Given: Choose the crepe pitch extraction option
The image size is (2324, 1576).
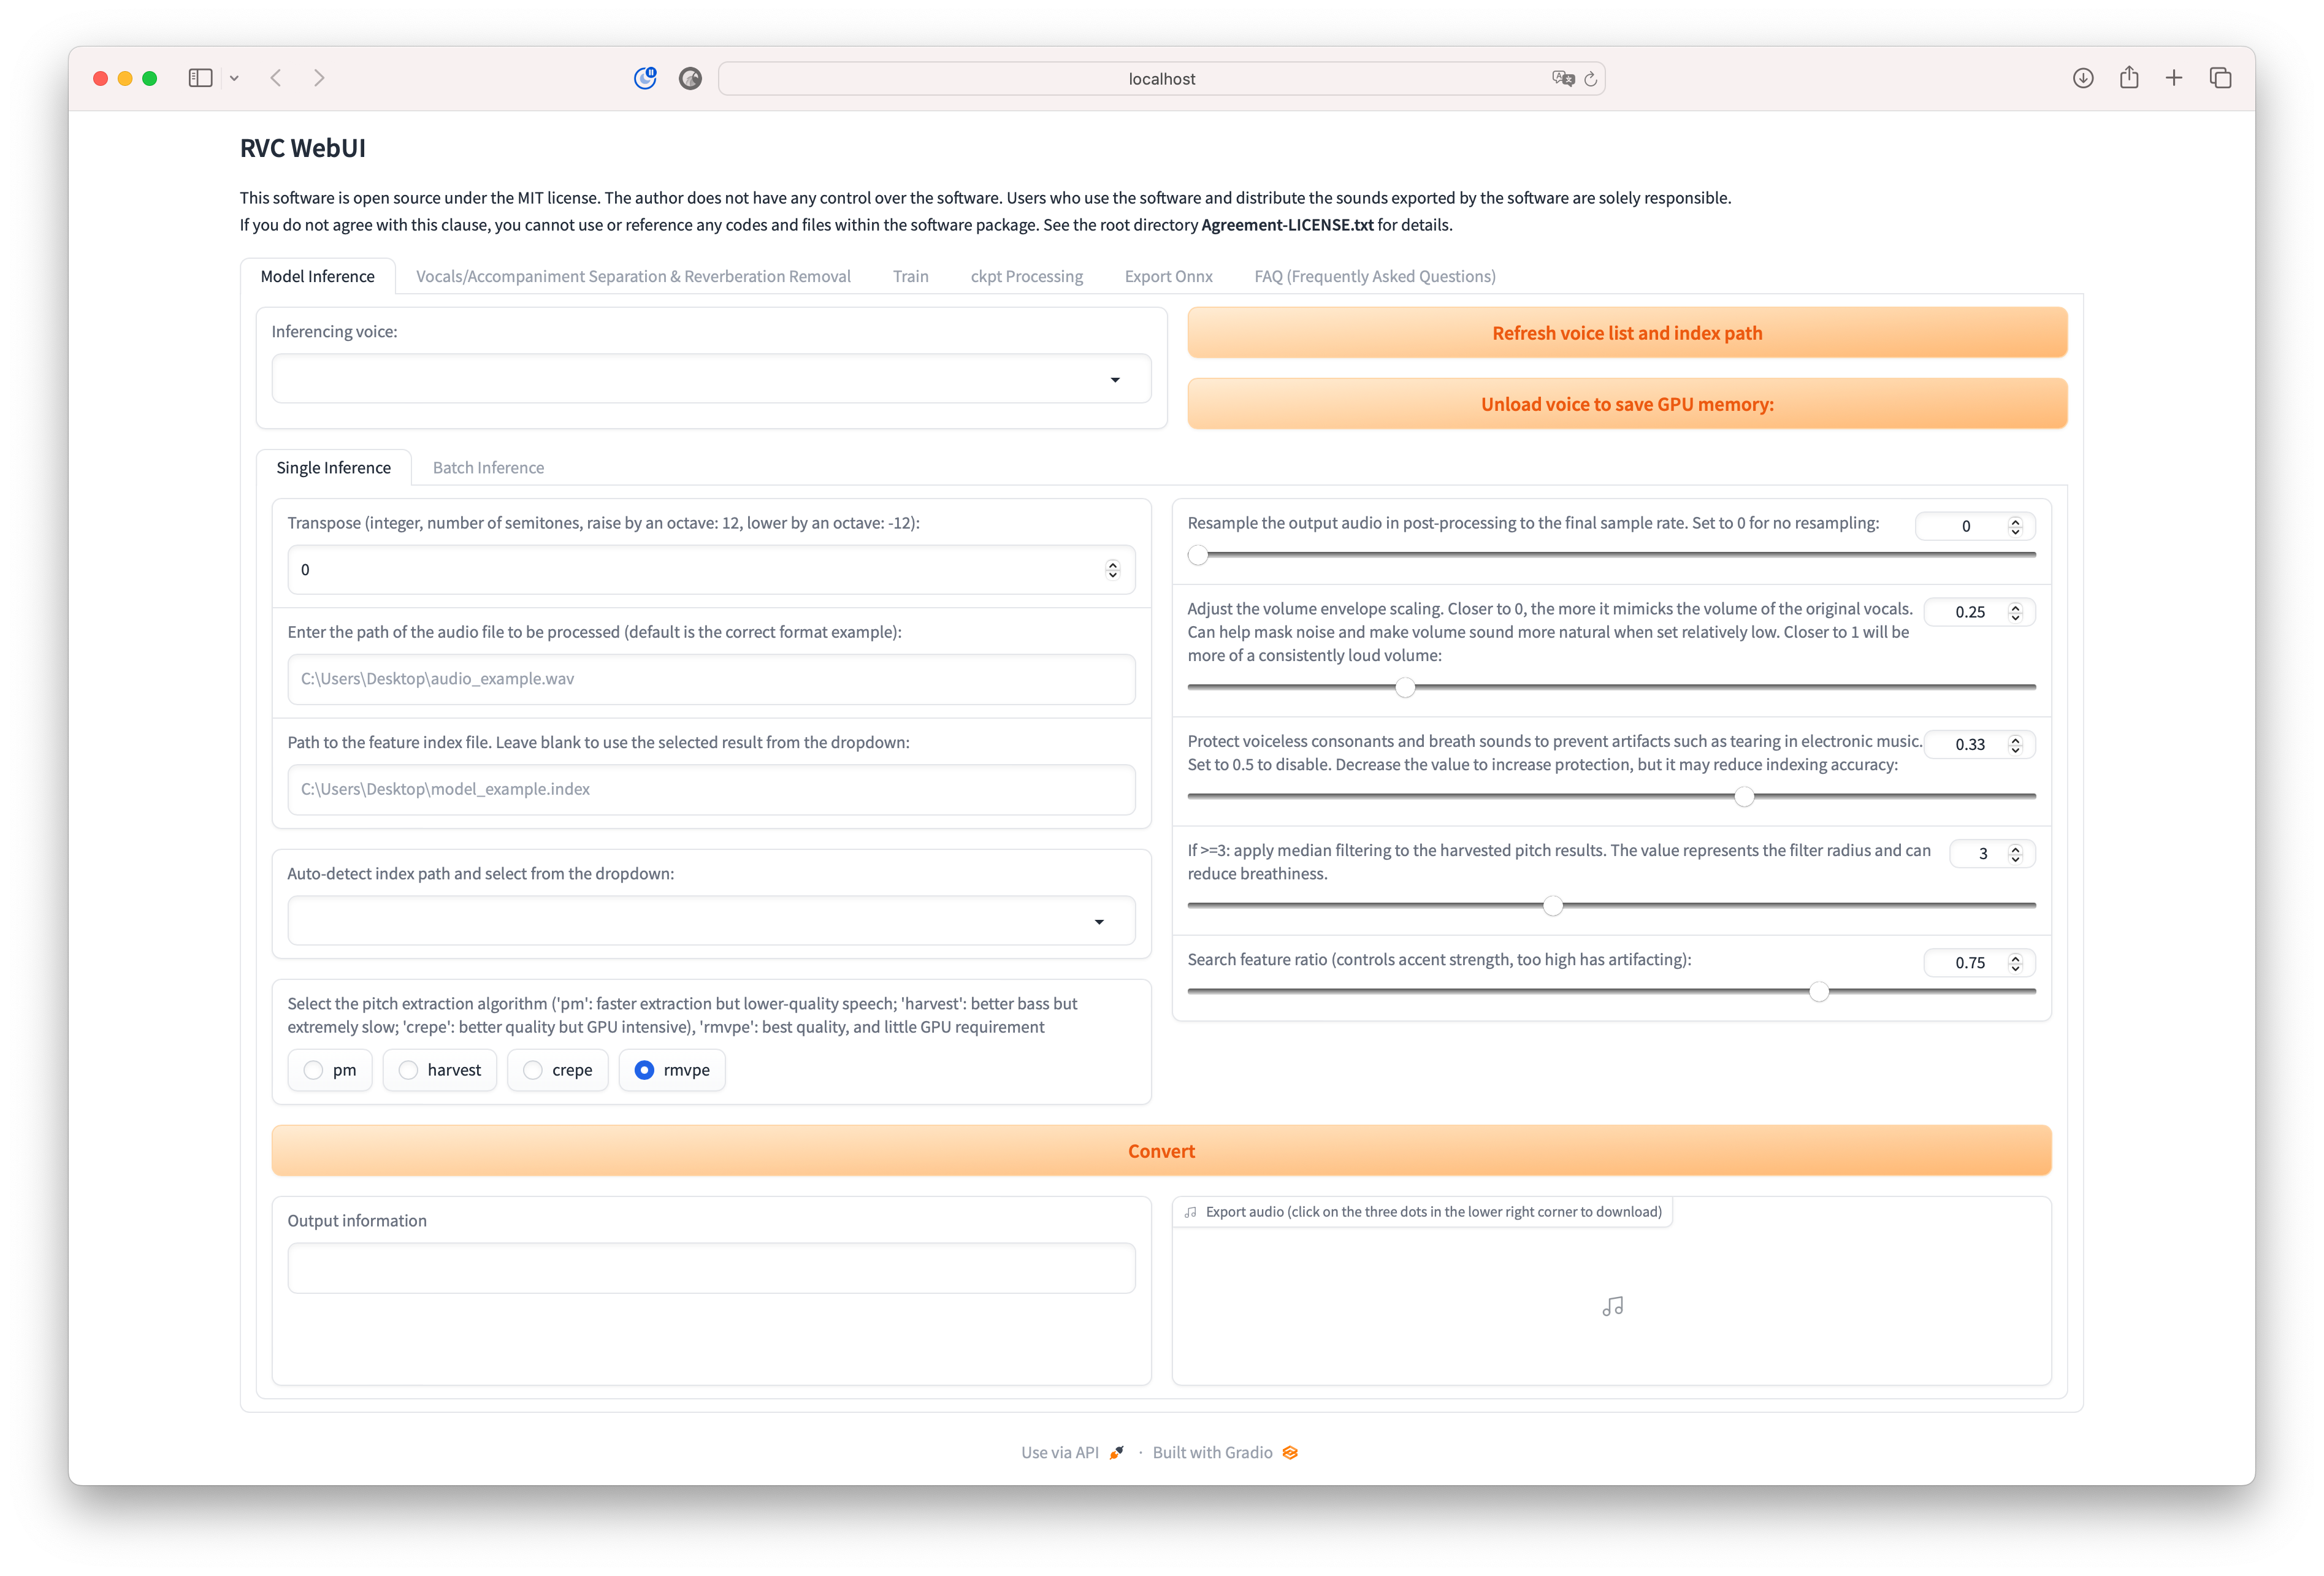Looking at the screenshot, I should [533, 1070].
